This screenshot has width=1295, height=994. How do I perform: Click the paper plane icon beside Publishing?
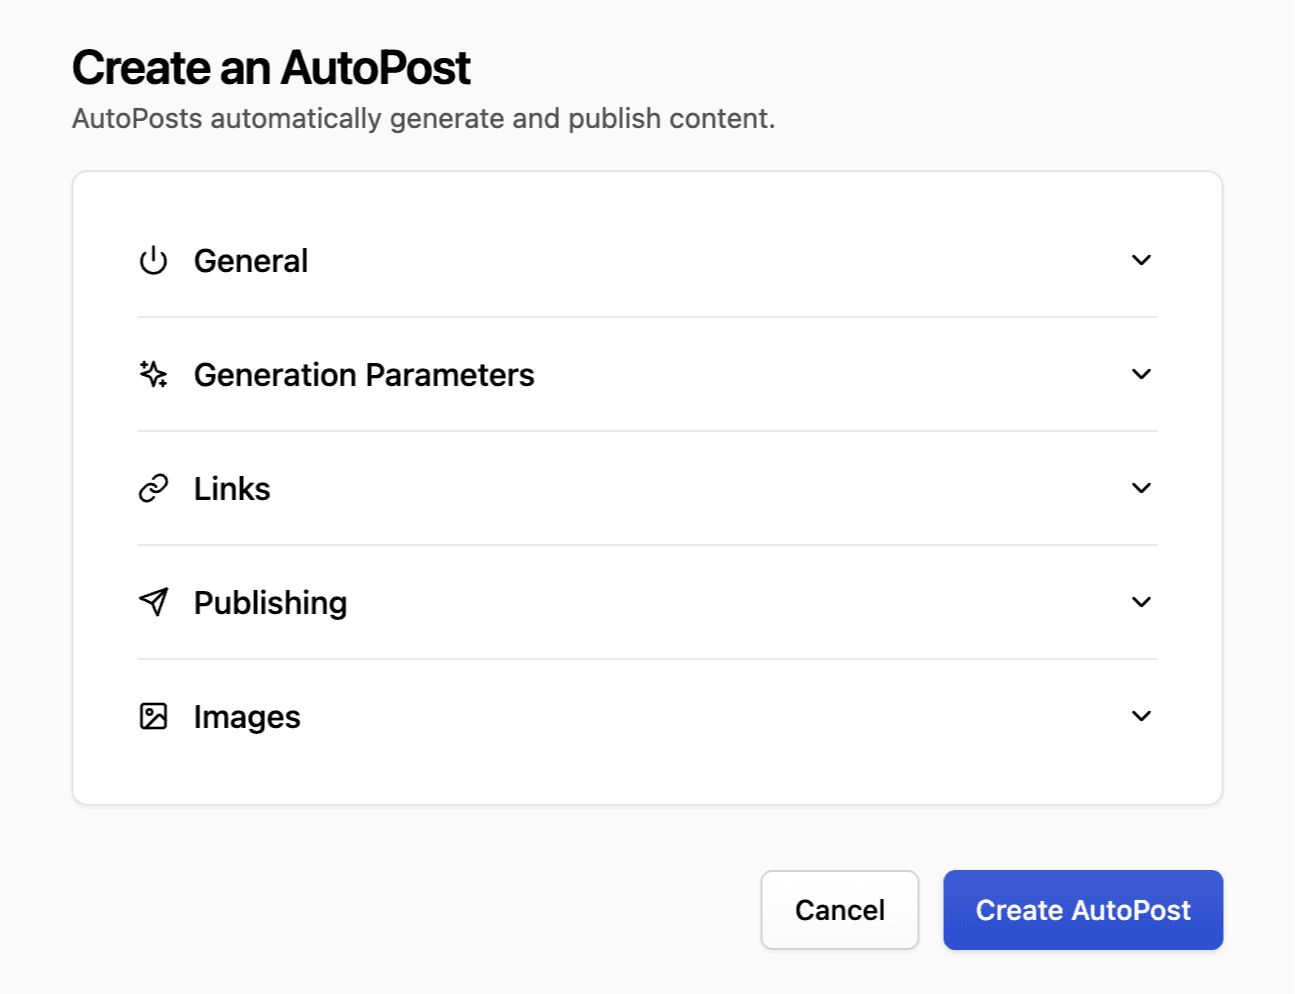point(152,602)
